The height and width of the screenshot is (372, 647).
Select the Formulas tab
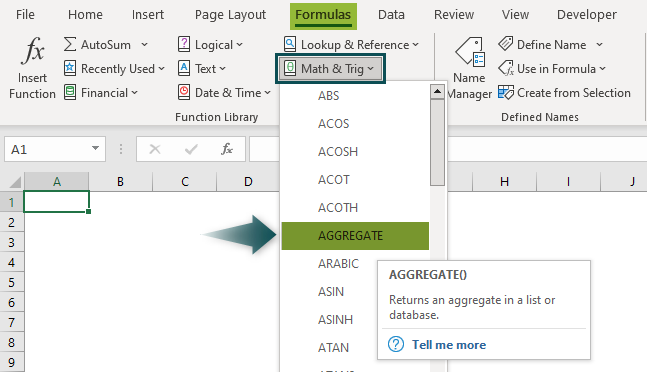[x=323, y=15]
